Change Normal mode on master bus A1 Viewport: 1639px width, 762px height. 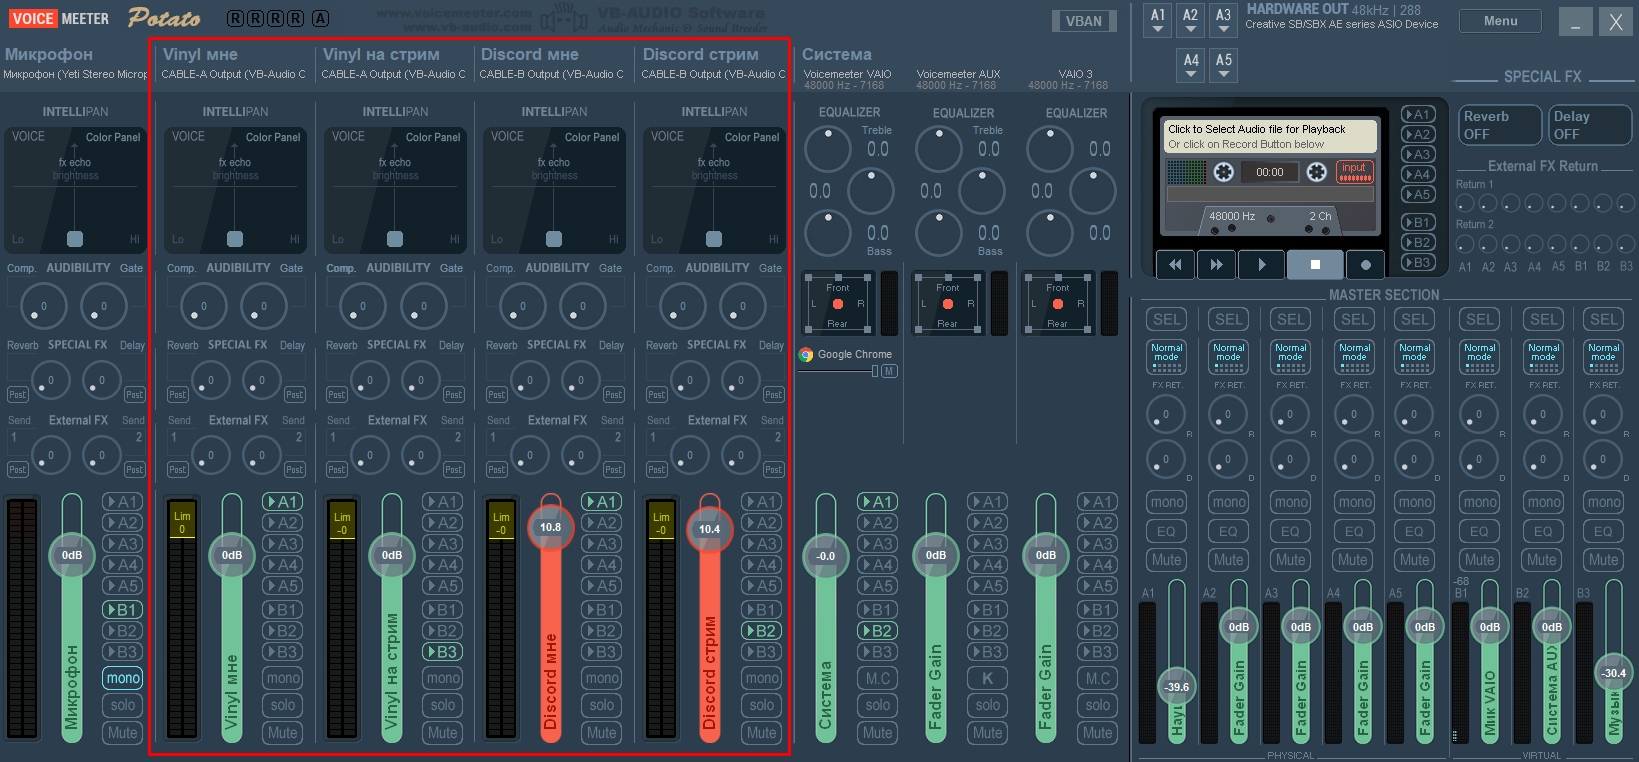click(1166, 357)
